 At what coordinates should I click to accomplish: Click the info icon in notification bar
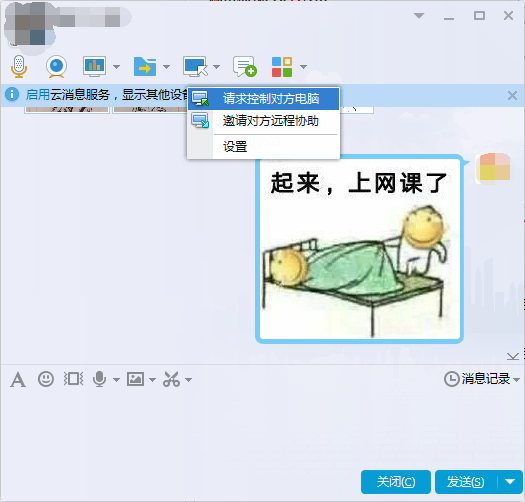point(12,94)
